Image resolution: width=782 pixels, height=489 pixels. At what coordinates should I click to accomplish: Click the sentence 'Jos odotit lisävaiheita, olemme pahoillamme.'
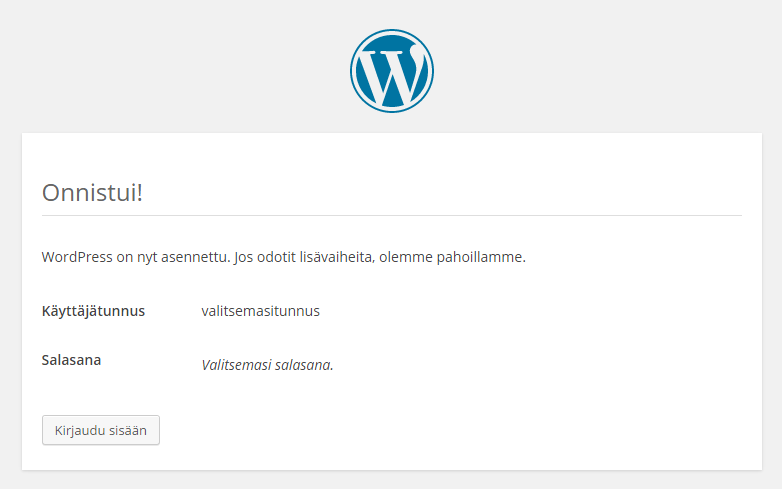(380, 257)
